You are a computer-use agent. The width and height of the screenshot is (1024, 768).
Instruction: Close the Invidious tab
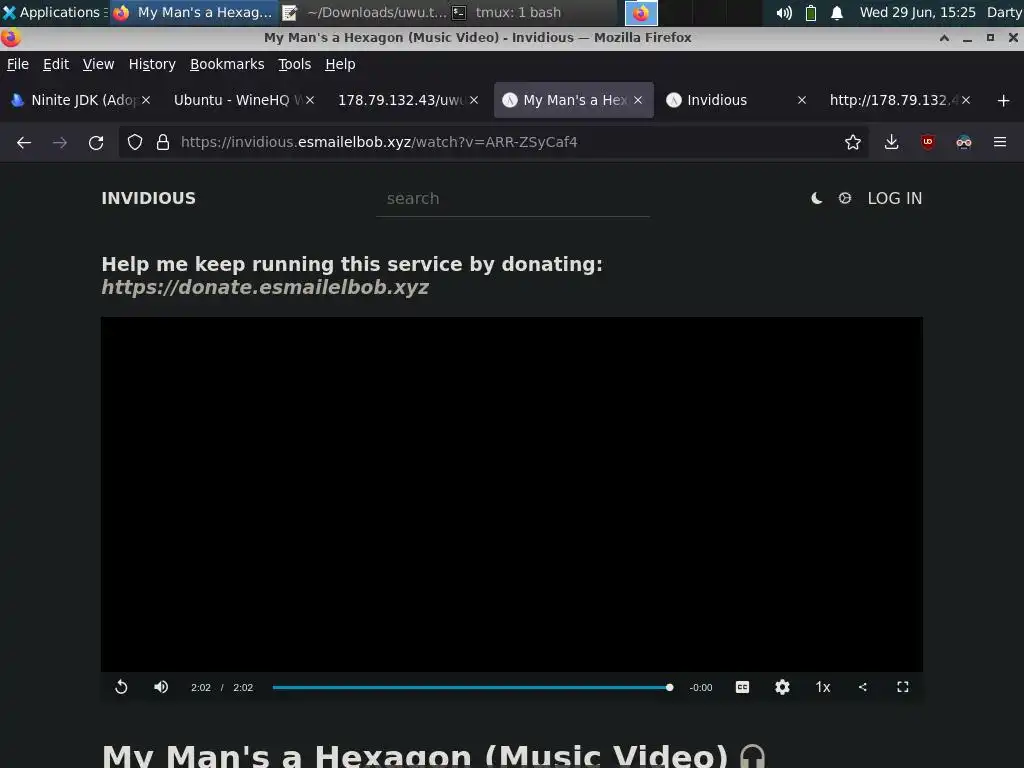point(802,100)
